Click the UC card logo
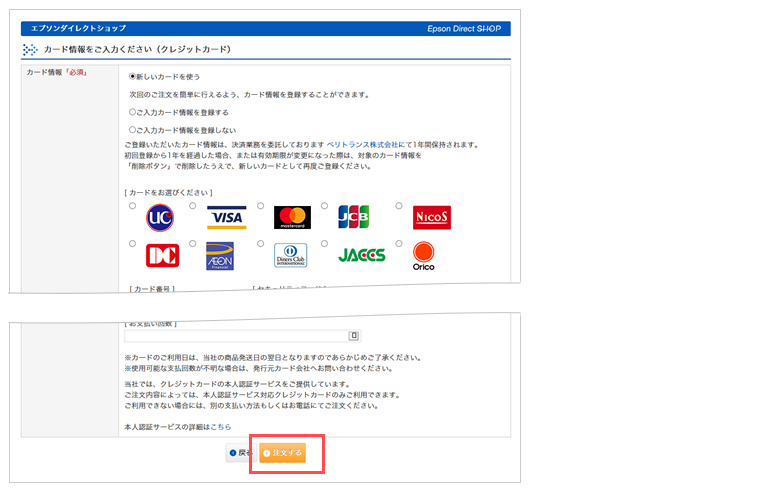This screenshot has height=496, width=770. coord(160,218)
